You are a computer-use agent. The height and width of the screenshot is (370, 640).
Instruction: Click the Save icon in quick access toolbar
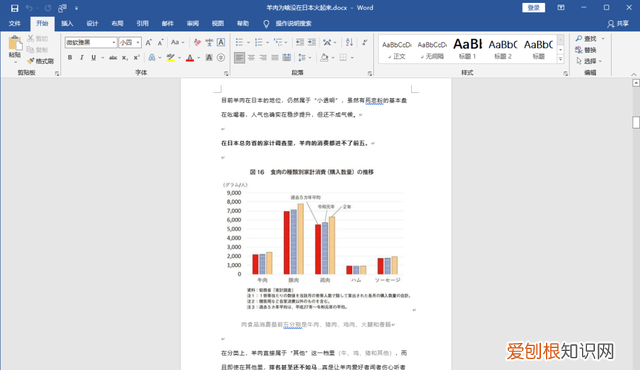tap(14, 8)
